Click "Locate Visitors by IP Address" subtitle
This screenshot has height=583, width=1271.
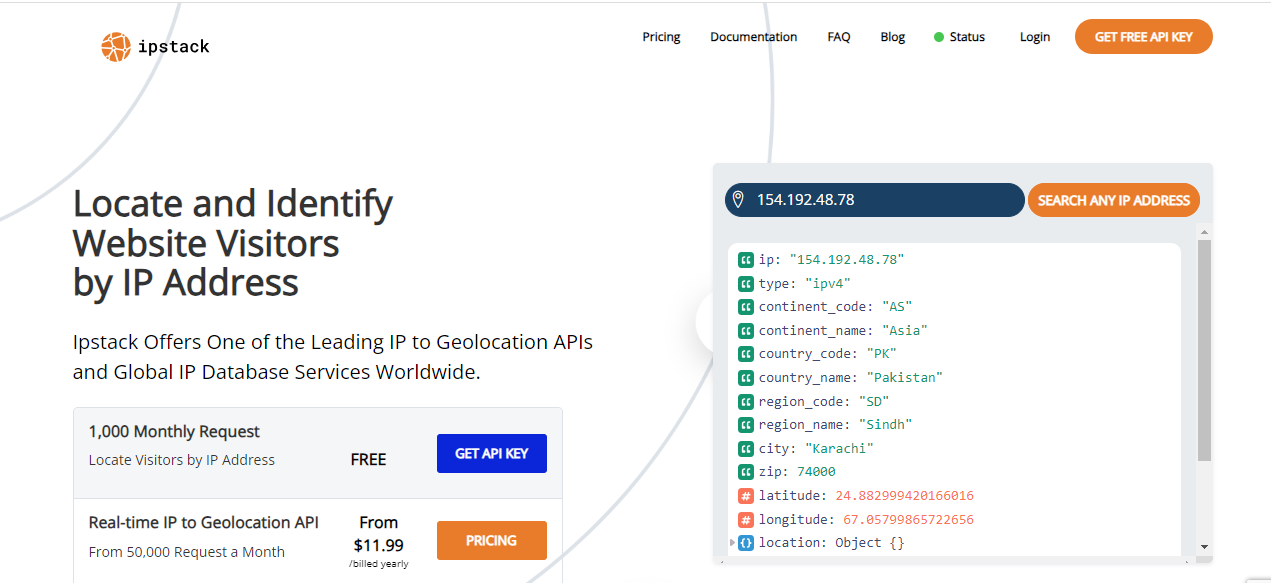tap(182, 460)
